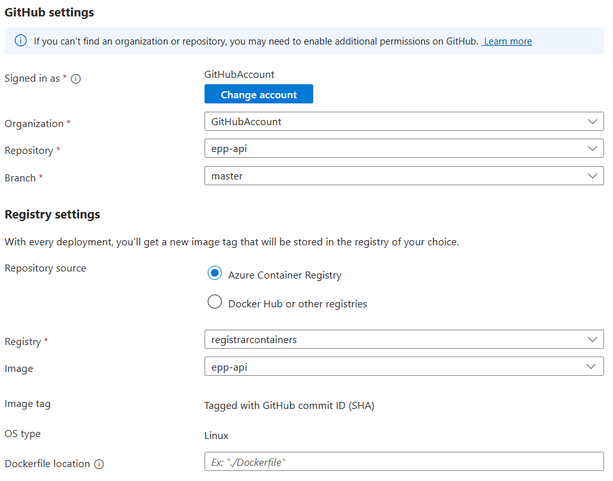Viewport: 613px width, 481px height.
Task: Open the Branch dropdown showing master
Action: 404,176
